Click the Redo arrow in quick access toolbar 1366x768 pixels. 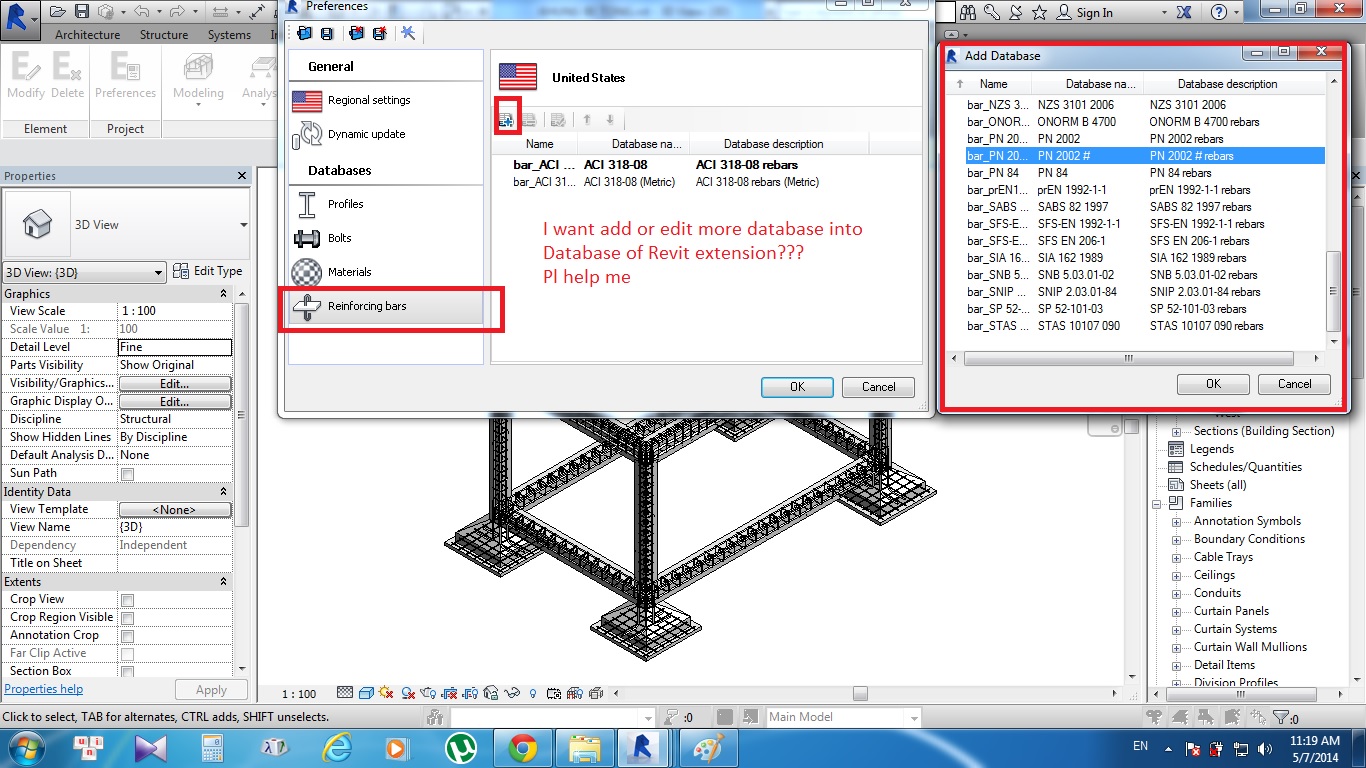coord(178,12)
